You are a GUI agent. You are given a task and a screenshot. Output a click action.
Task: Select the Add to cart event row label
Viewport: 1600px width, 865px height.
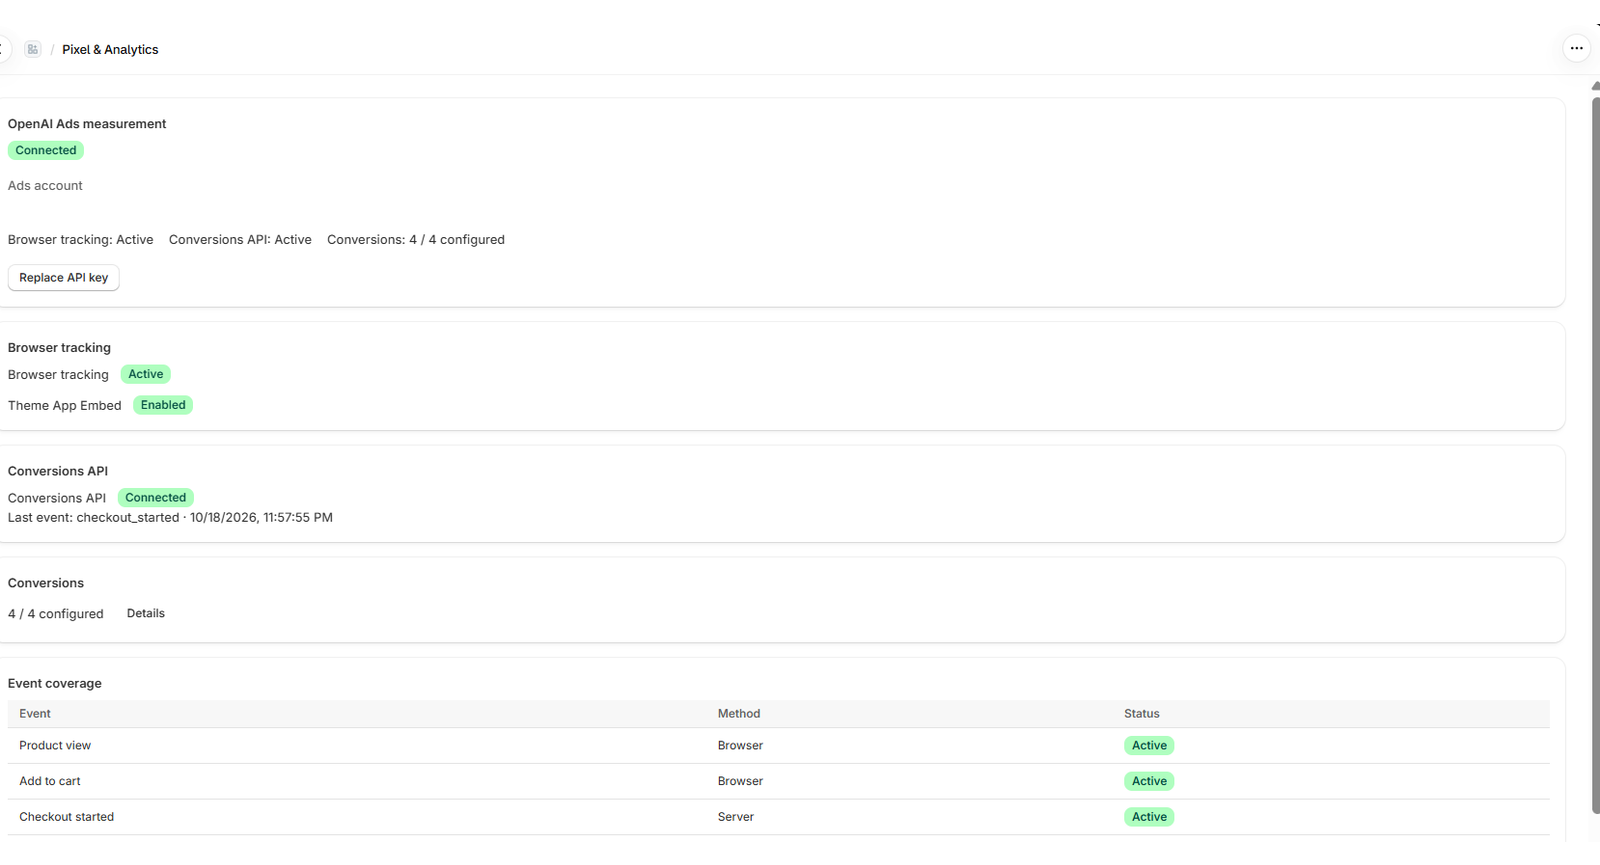pyautogui.click(x=50, y=782)
